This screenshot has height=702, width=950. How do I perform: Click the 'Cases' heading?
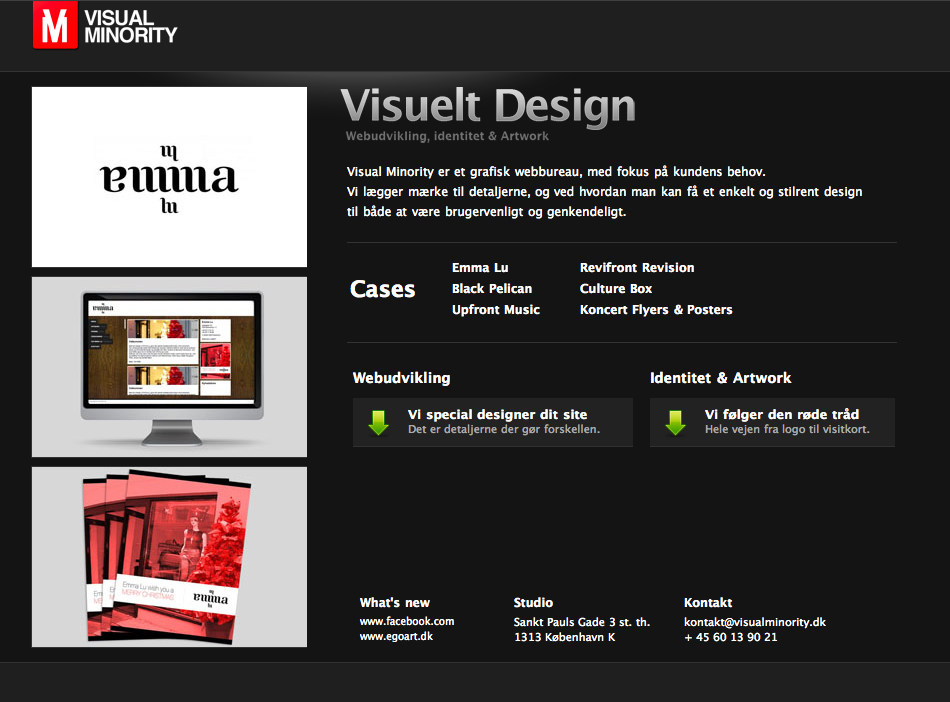pyautogui.click(x=383, y=289)
